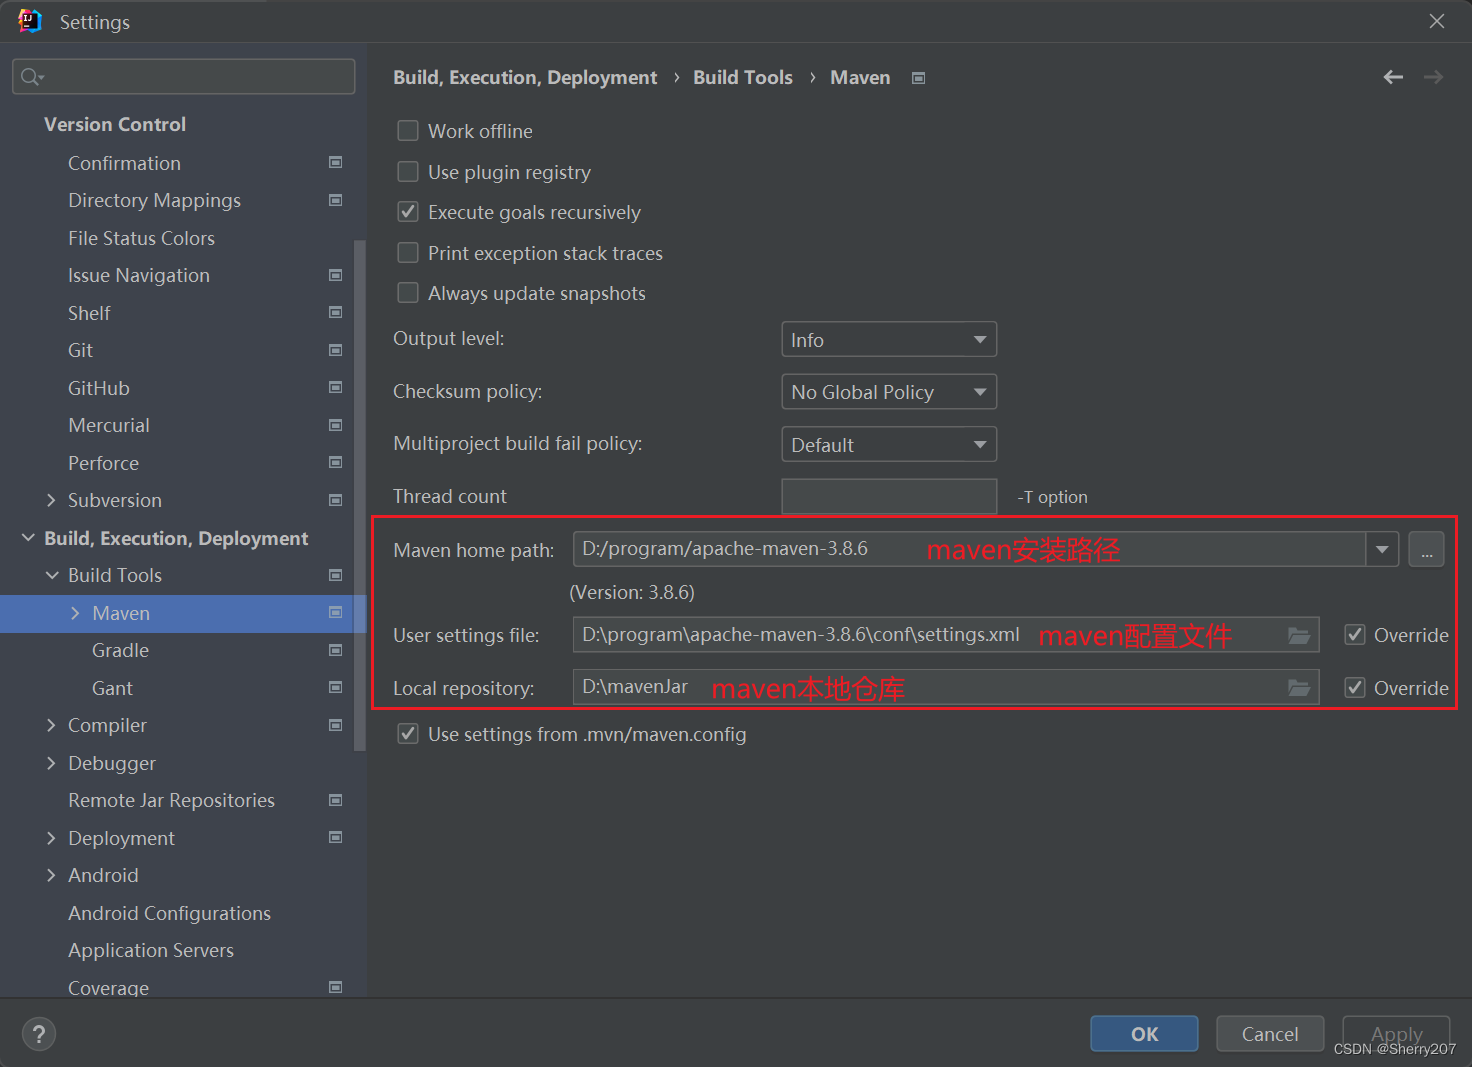Image resolution: width=1472 pixels, height=1067 pixels.
Task: Open the Output level Info dropdown
Action: [889, 339]
